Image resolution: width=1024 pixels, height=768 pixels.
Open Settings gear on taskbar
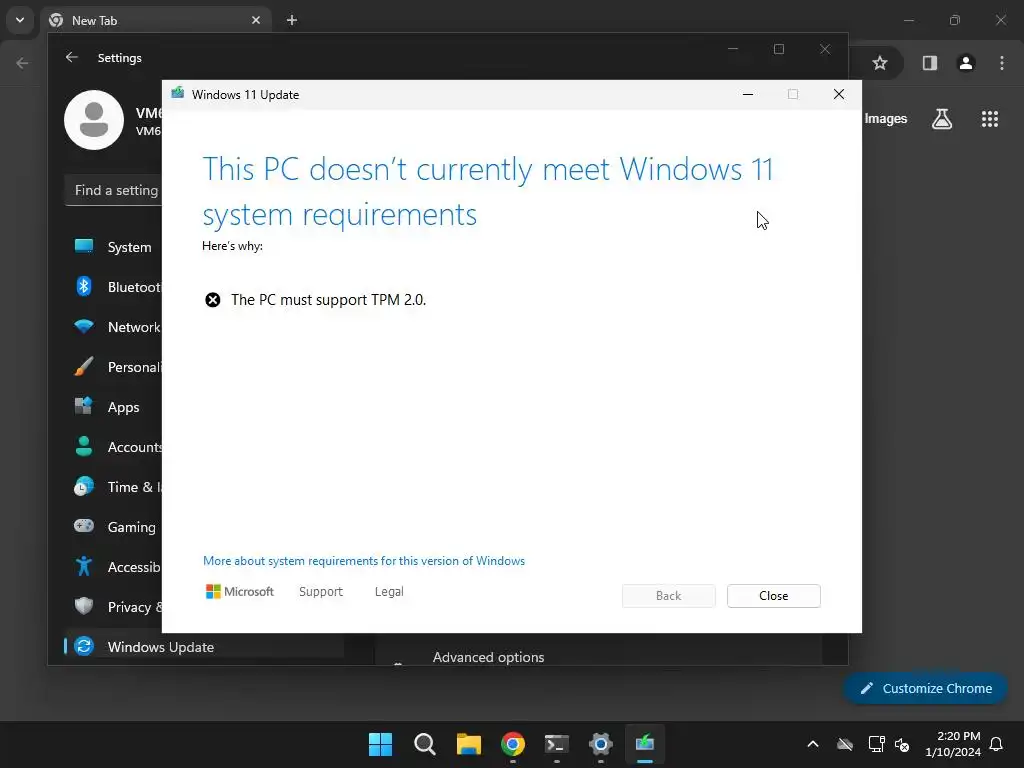pos(601,744)
